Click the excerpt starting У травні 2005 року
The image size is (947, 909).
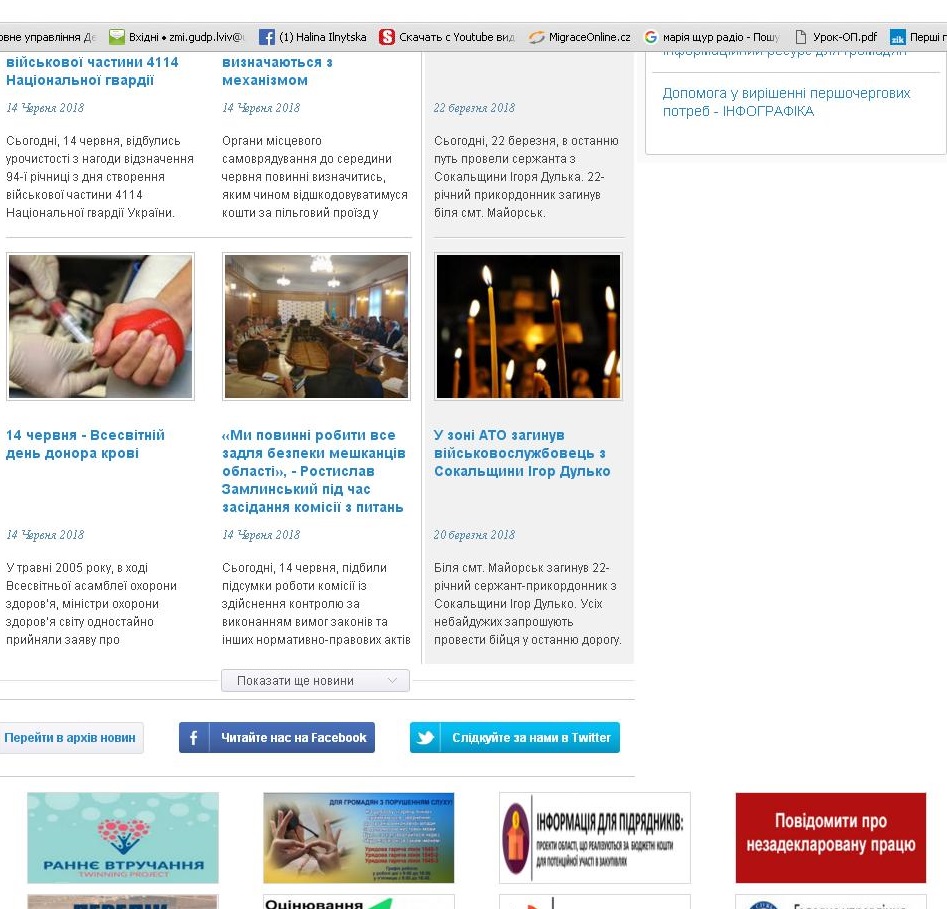pyautogui.click(x=91, y=604)
